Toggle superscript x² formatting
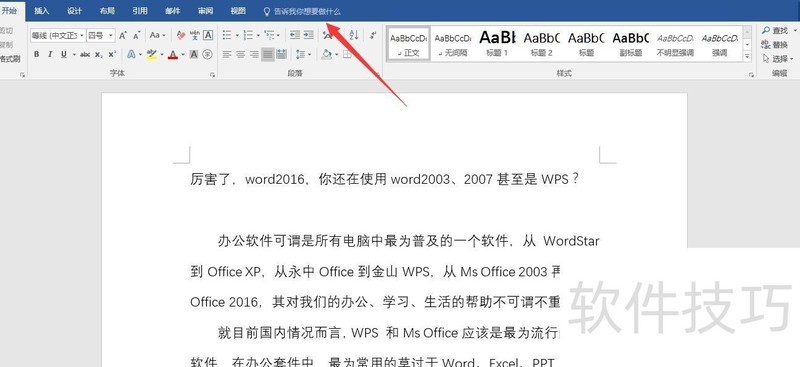 tap(112, 54)
